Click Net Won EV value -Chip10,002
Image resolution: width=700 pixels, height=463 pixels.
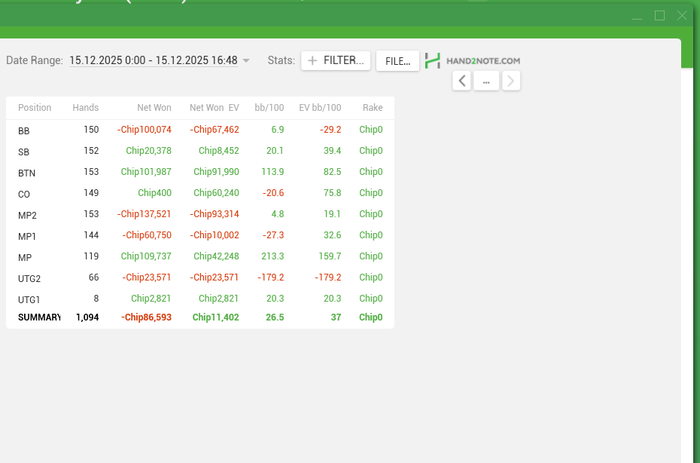[215, 235]
